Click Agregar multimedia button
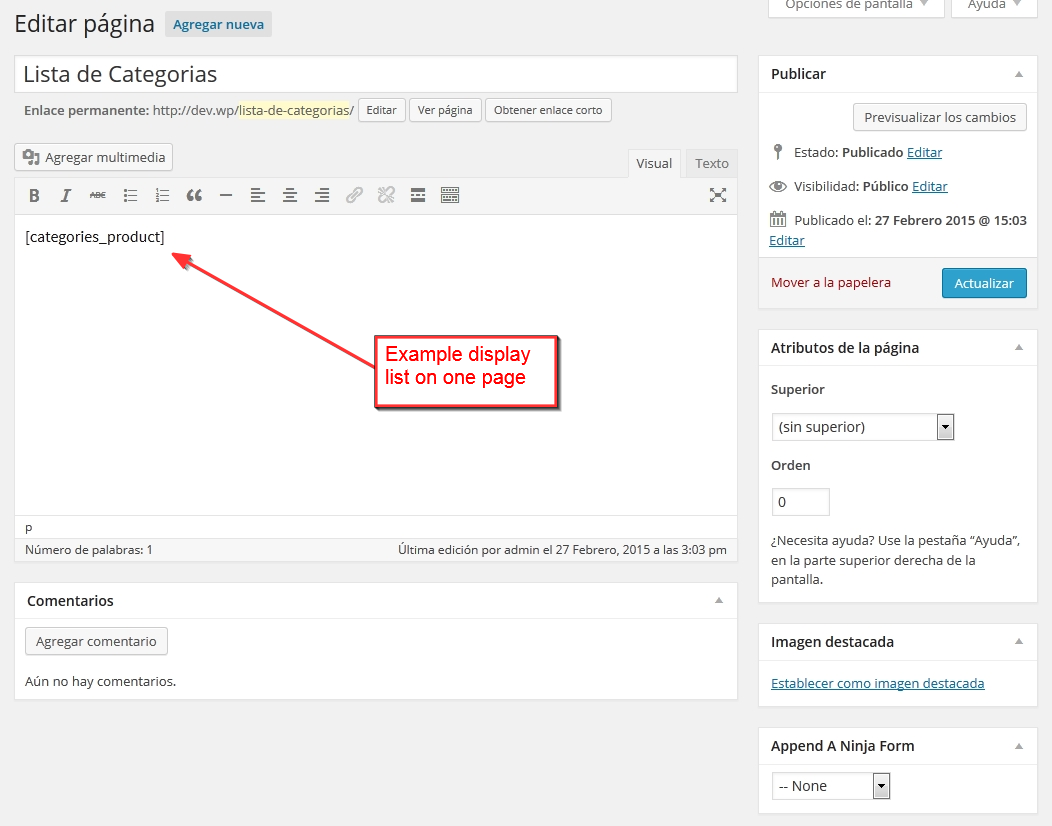 click(94, 157)
